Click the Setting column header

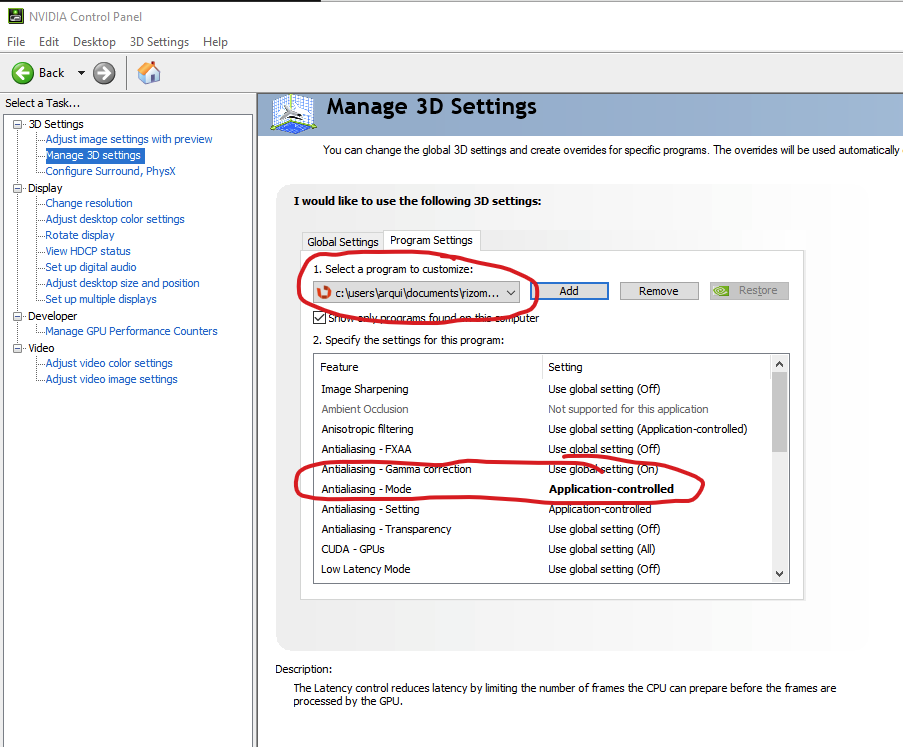pos(657,367)
